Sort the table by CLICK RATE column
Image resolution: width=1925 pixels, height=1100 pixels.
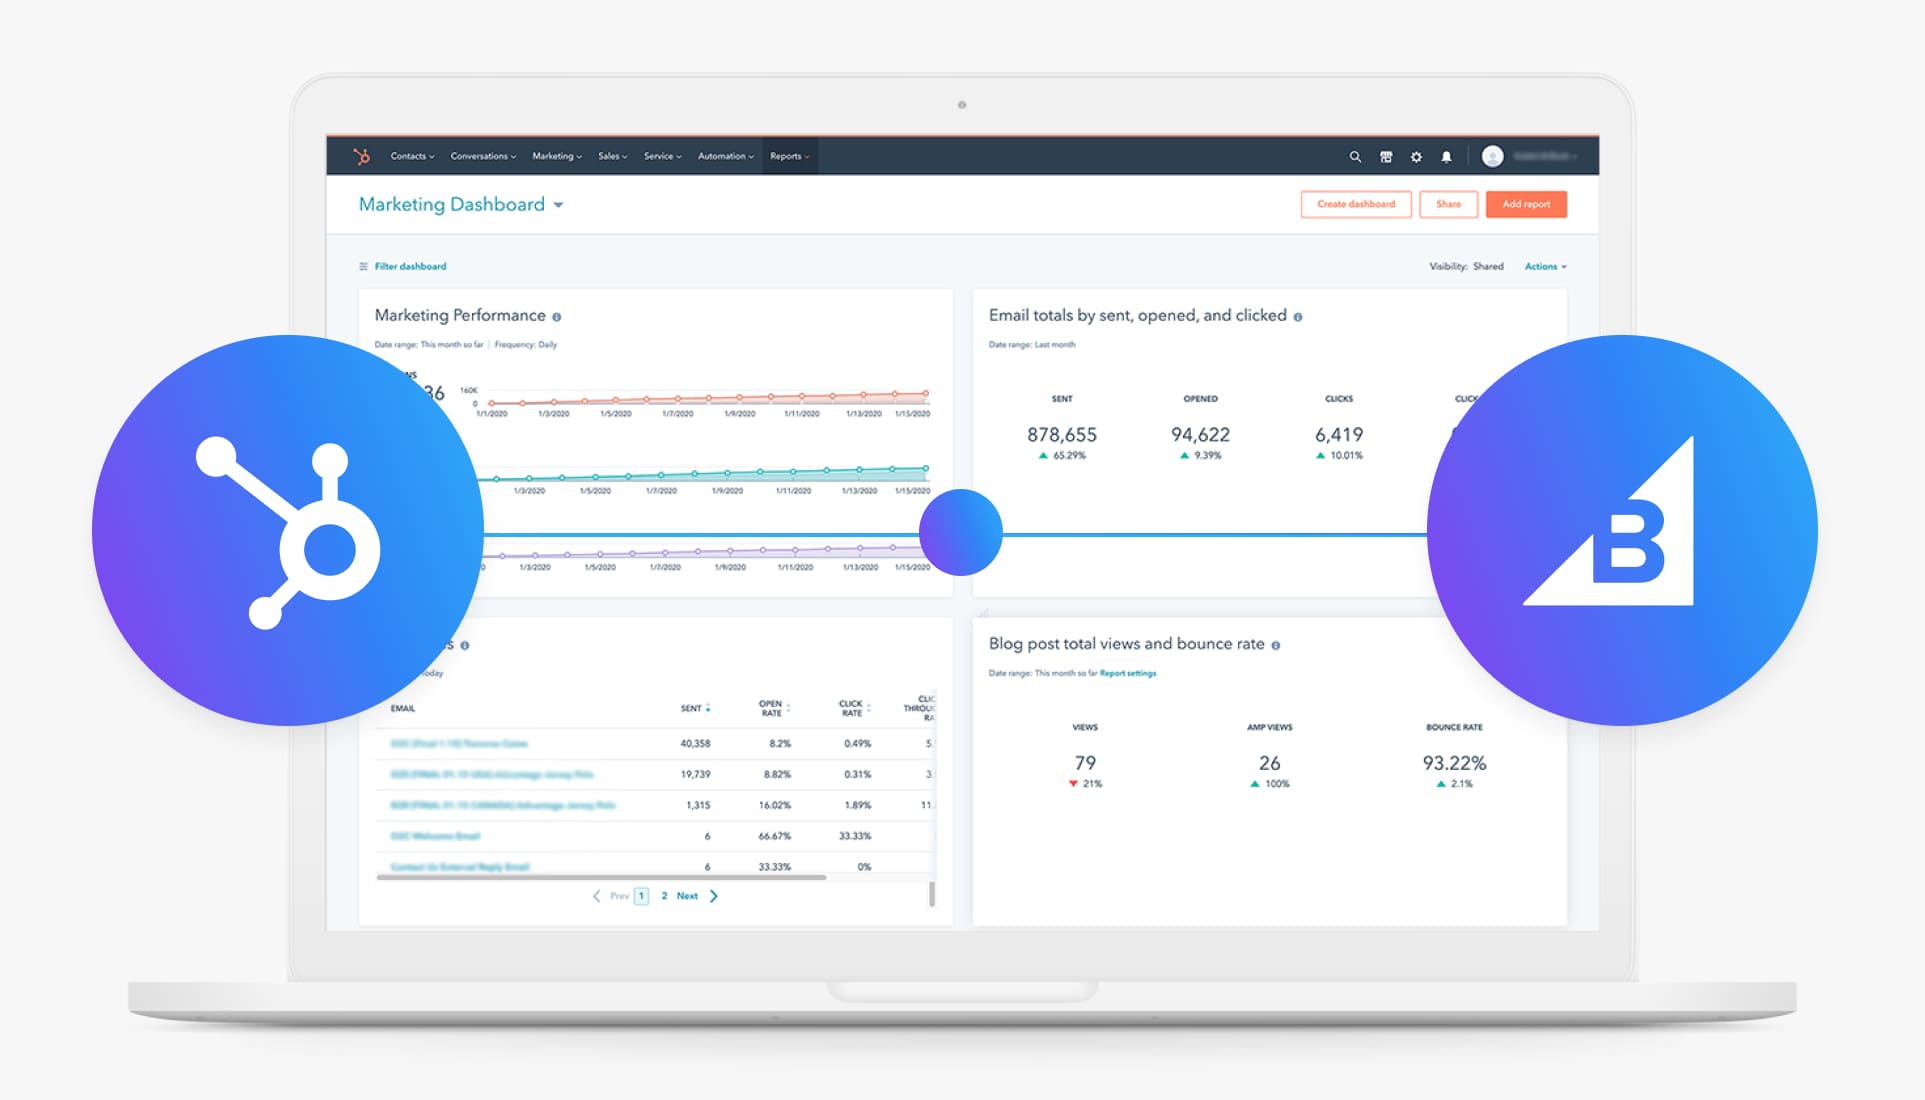point(855,708)
